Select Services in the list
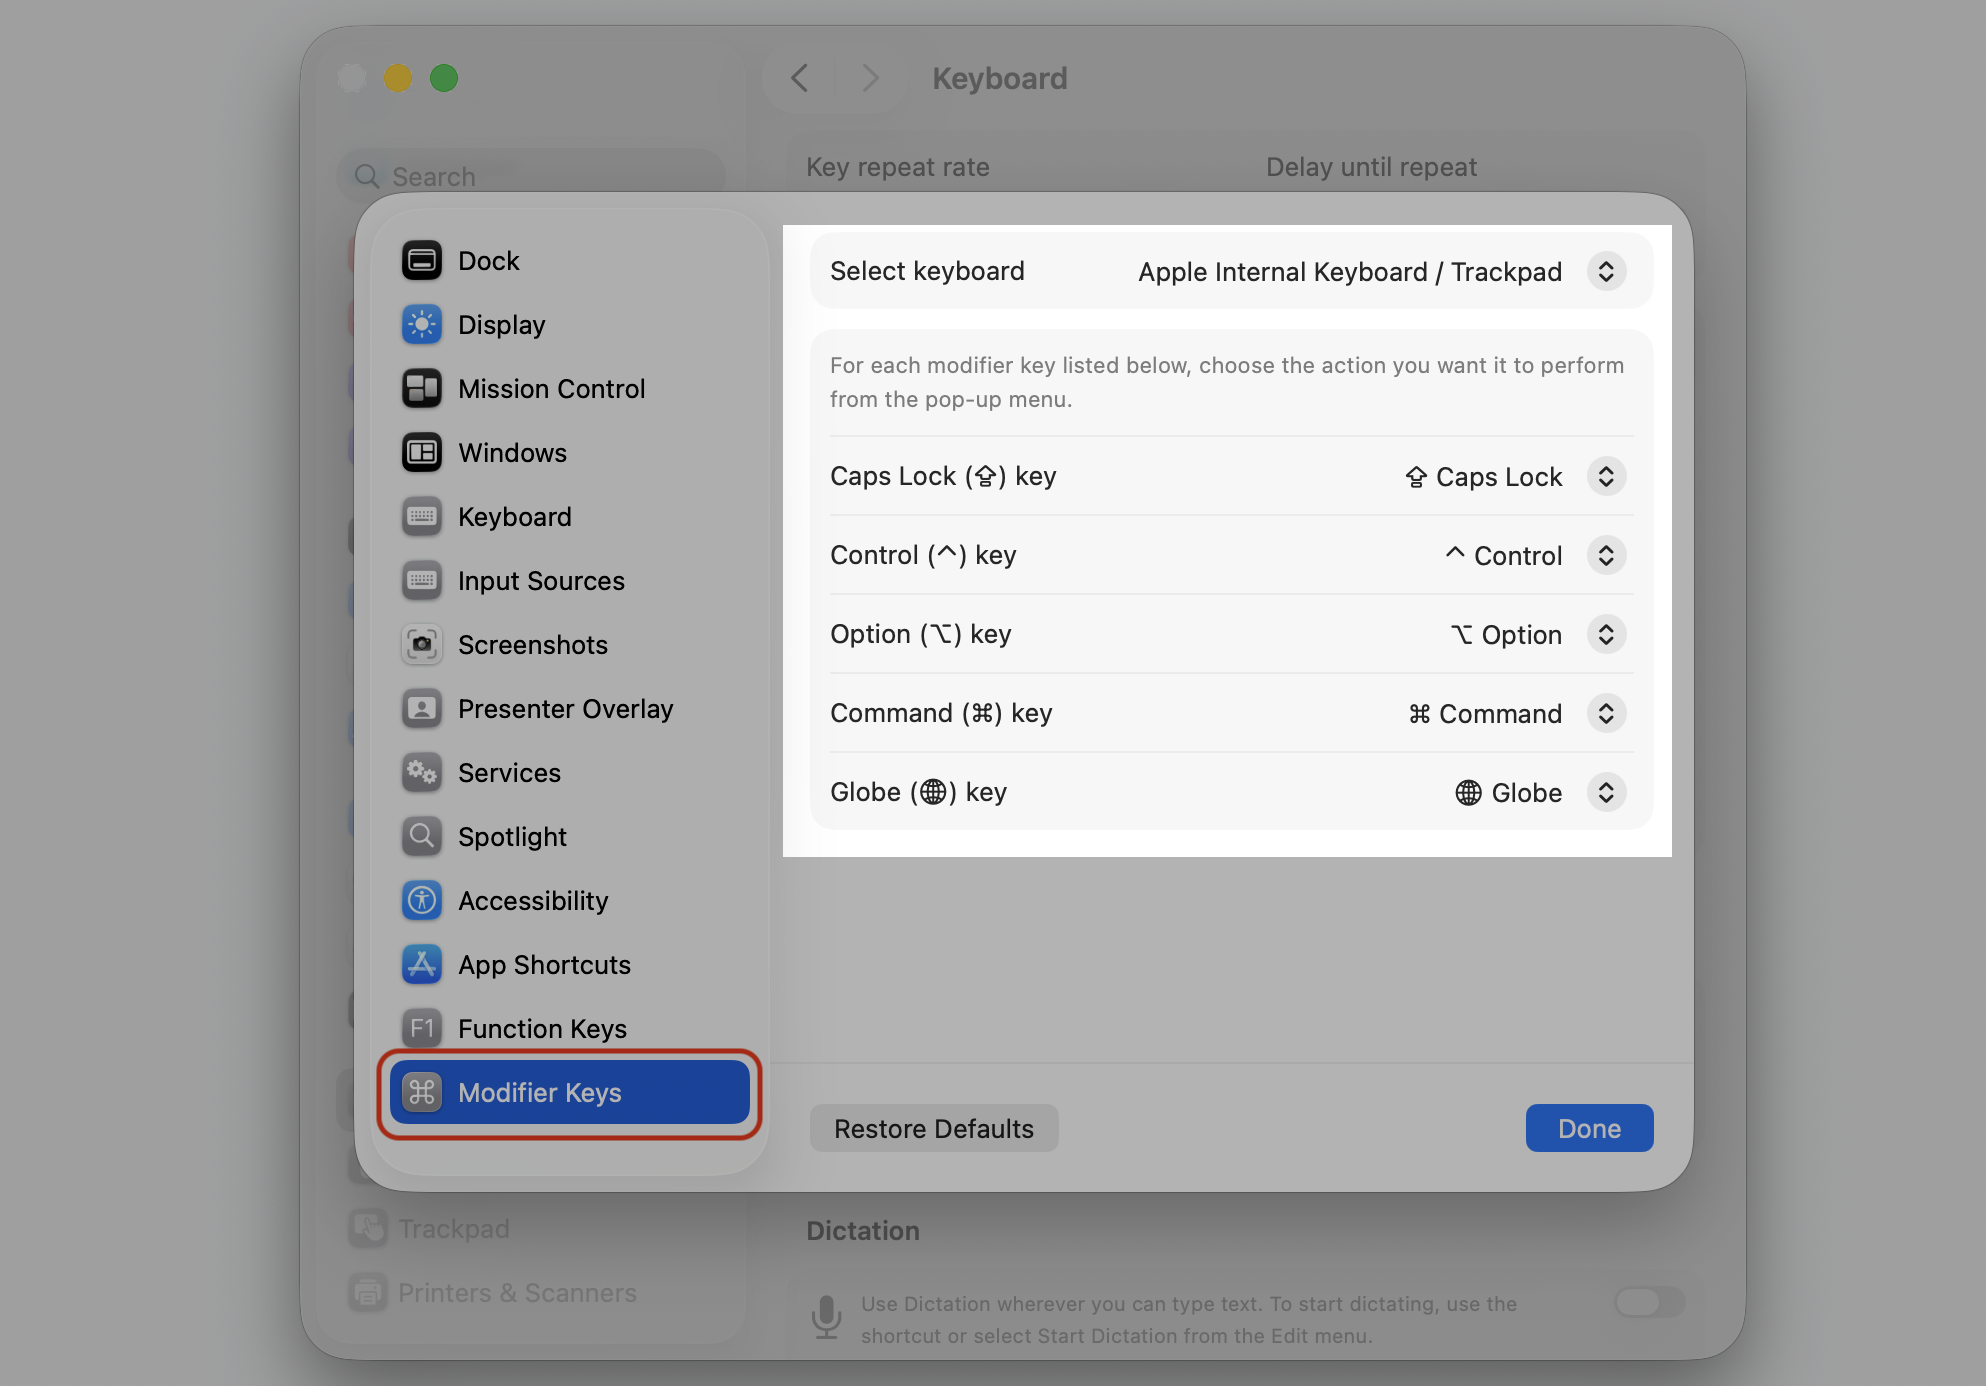 (569, 773)
